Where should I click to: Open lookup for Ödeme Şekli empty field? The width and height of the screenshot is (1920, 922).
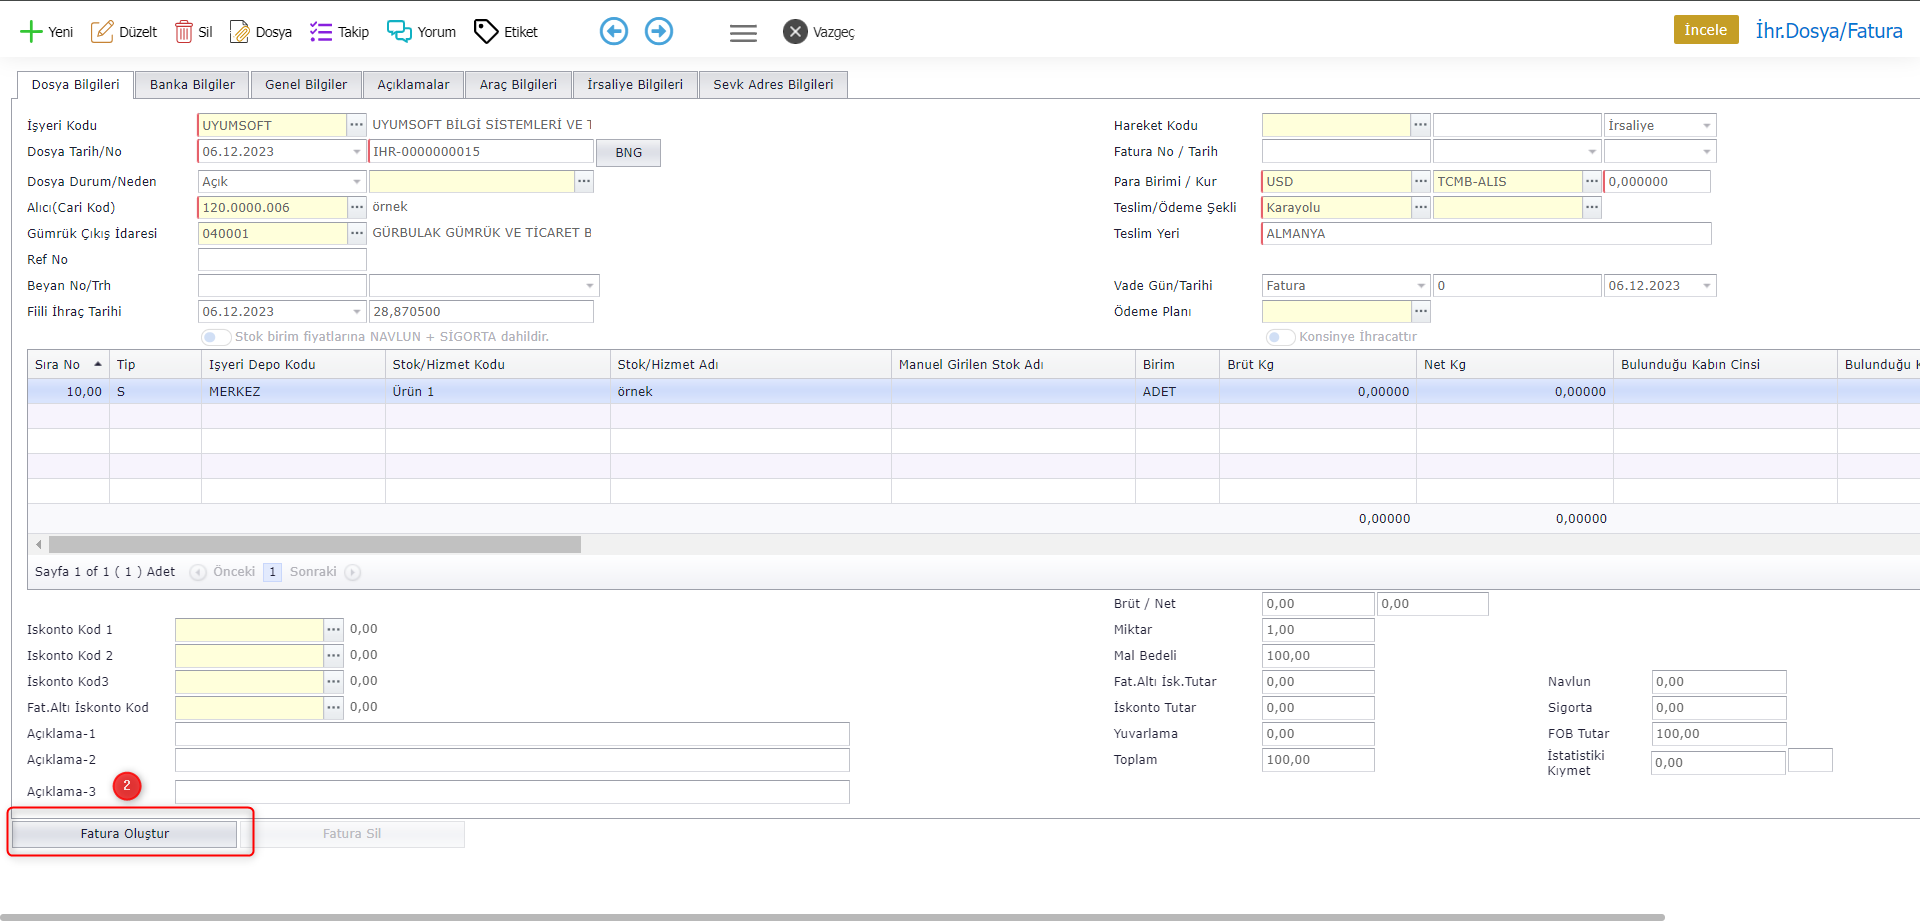1592,207
